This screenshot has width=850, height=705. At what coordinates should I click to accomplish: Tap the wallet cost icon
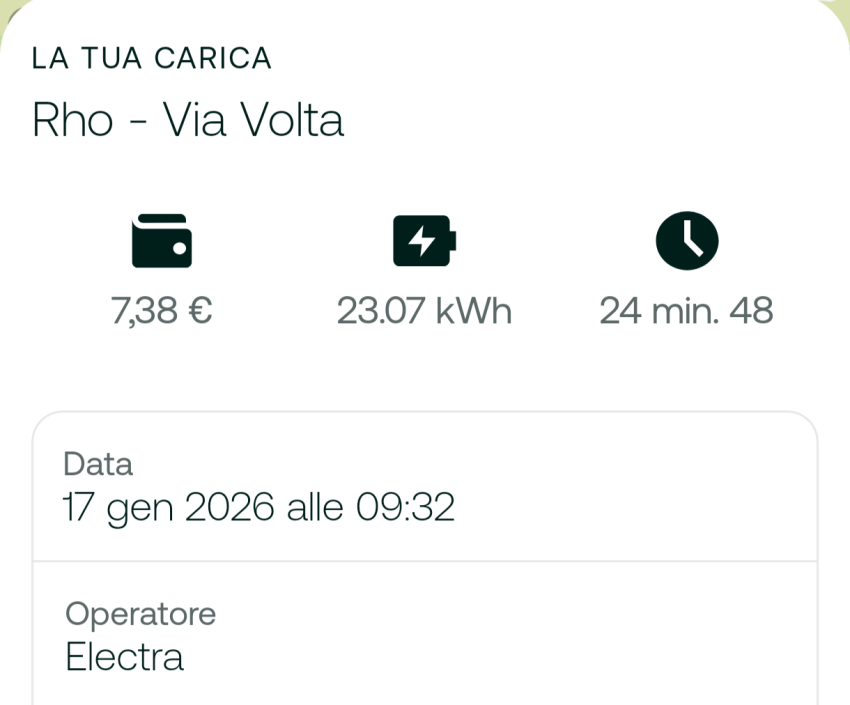tap(161, 241)
